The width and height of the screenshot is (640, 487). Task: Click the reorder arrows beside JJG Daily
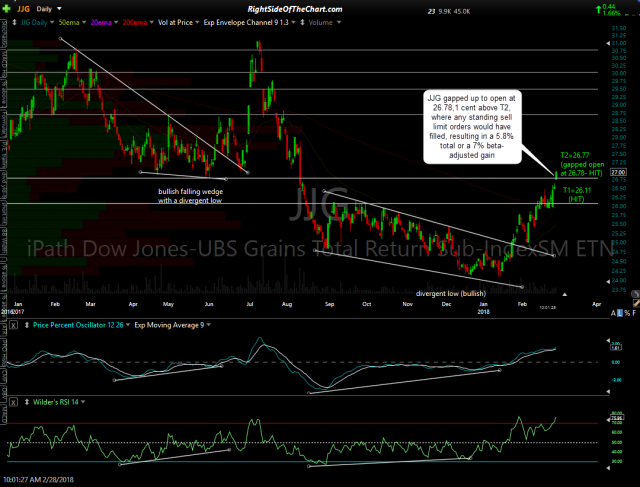tap(15, 22)
